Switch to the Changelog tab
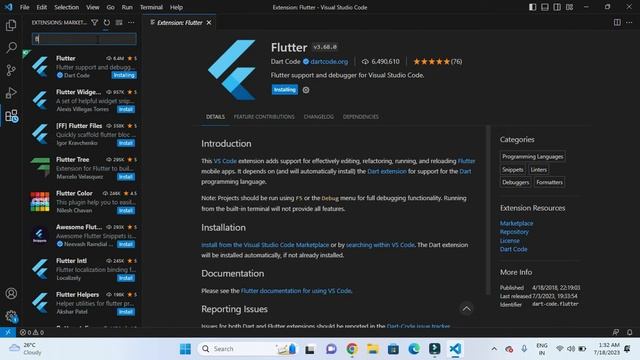This screenshot has width=640, height=360. (319, 117)
